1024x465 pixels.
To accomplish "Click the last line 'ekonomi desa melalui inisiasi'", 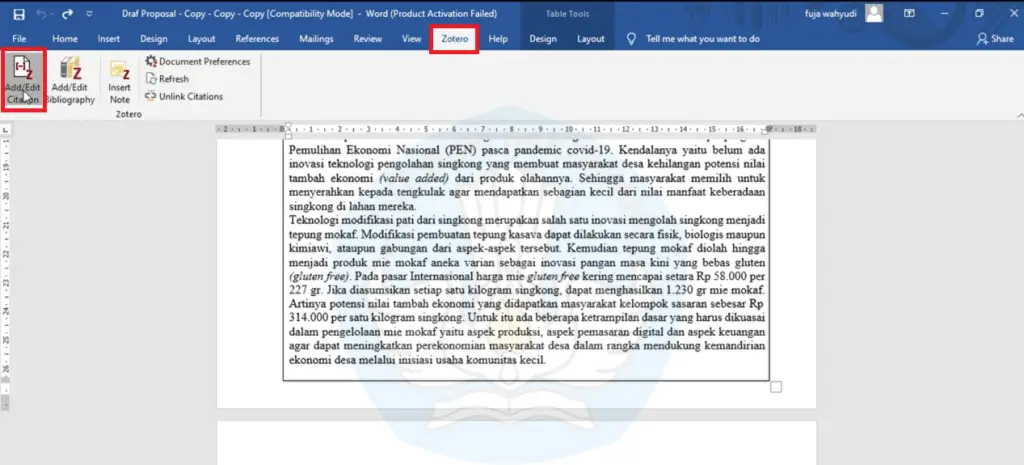I will [x=417, y=361].
